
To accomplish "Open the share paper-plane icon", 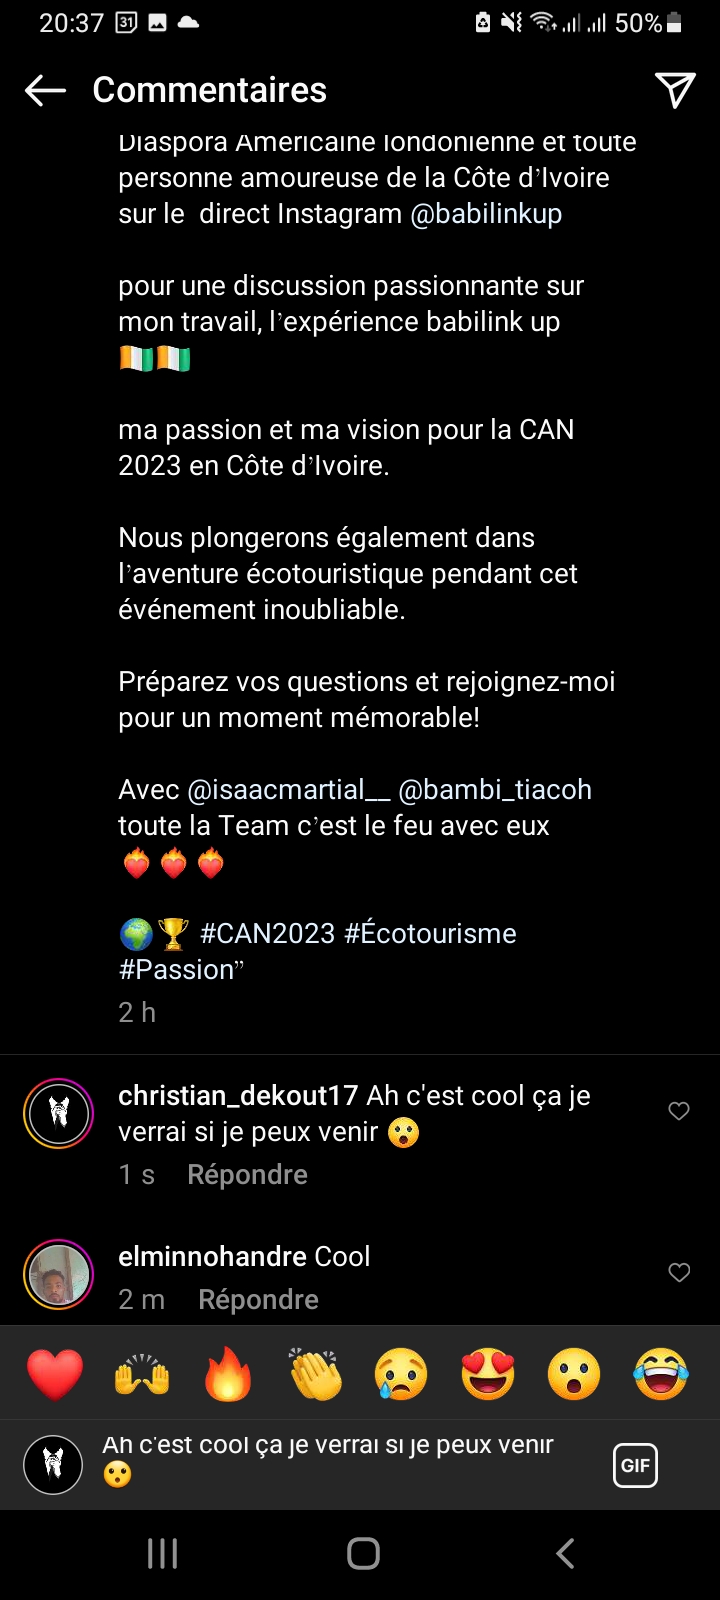I will coord(675,90).
